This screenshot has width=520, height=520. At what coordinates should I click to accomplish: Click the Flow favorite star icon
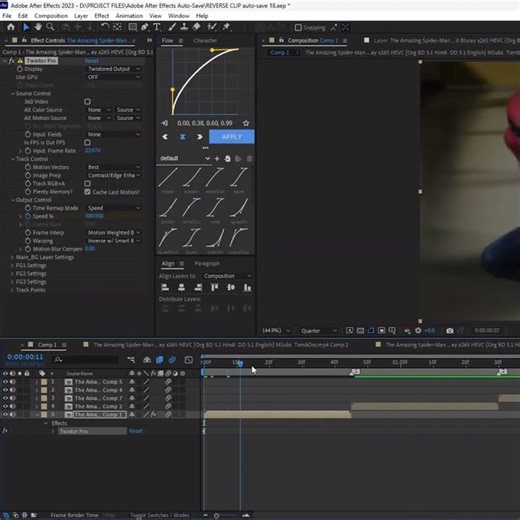tap(246, 123)
